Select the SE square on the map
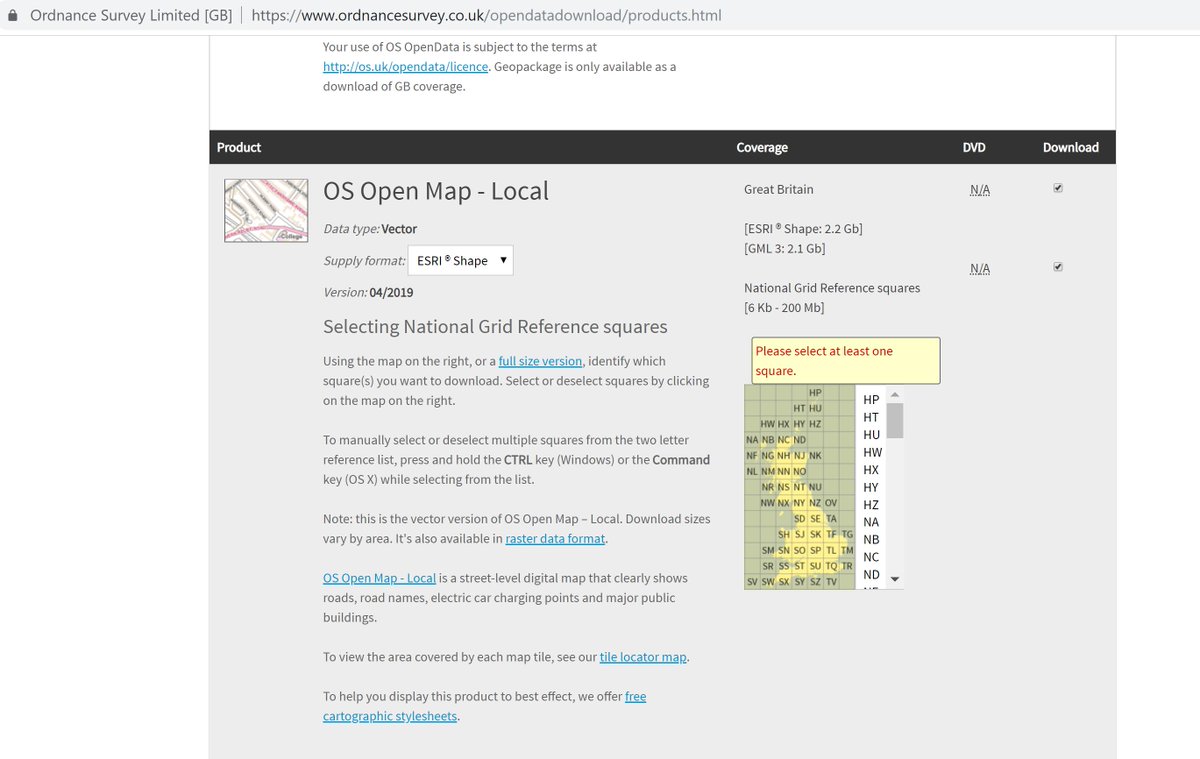This screenshot has width=1200, height=759. pyautogui.click(x=815, y=518)
